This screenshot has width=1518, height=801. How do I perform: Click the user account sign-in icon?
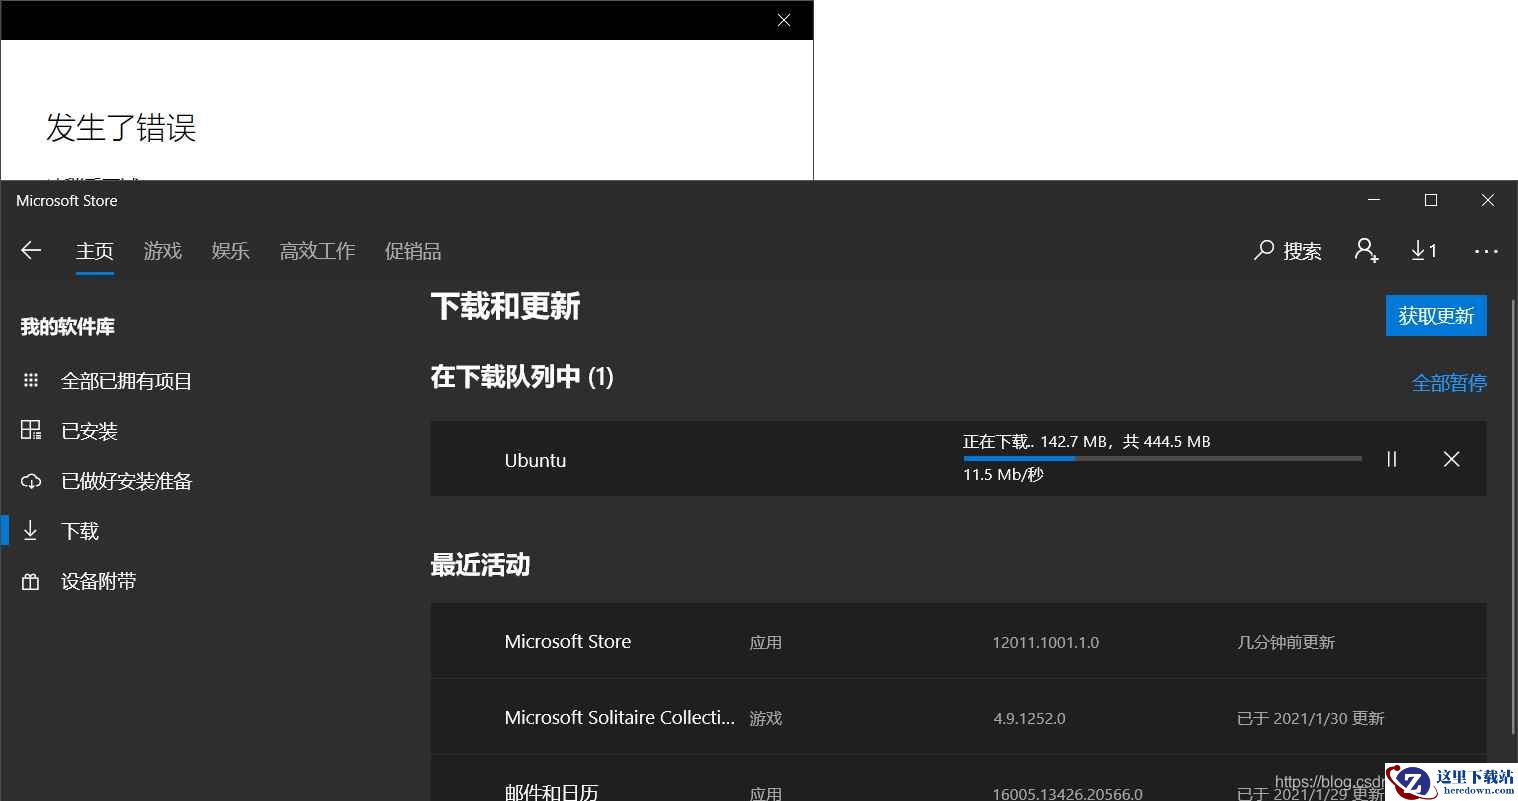tap(1366, 251)
